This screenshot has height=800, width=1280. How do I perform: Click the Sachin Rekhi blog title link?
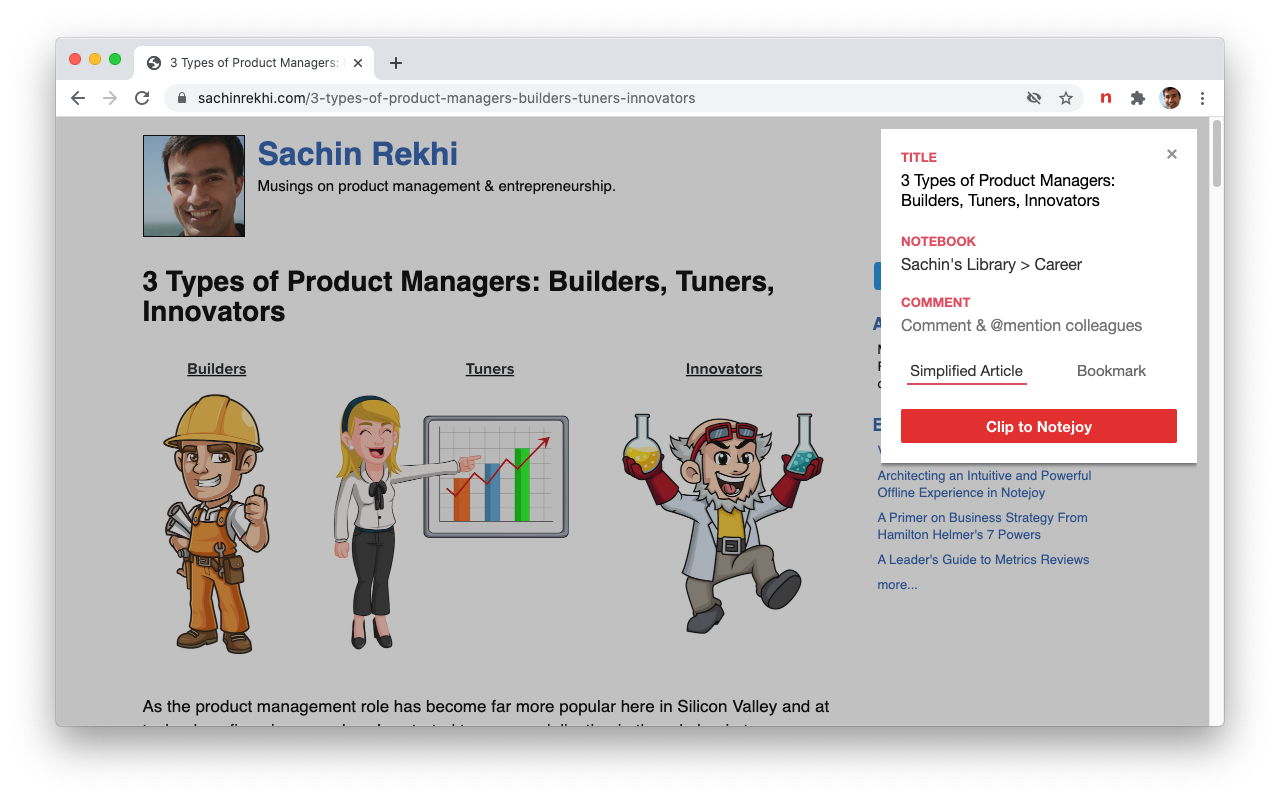coord(357,154)
